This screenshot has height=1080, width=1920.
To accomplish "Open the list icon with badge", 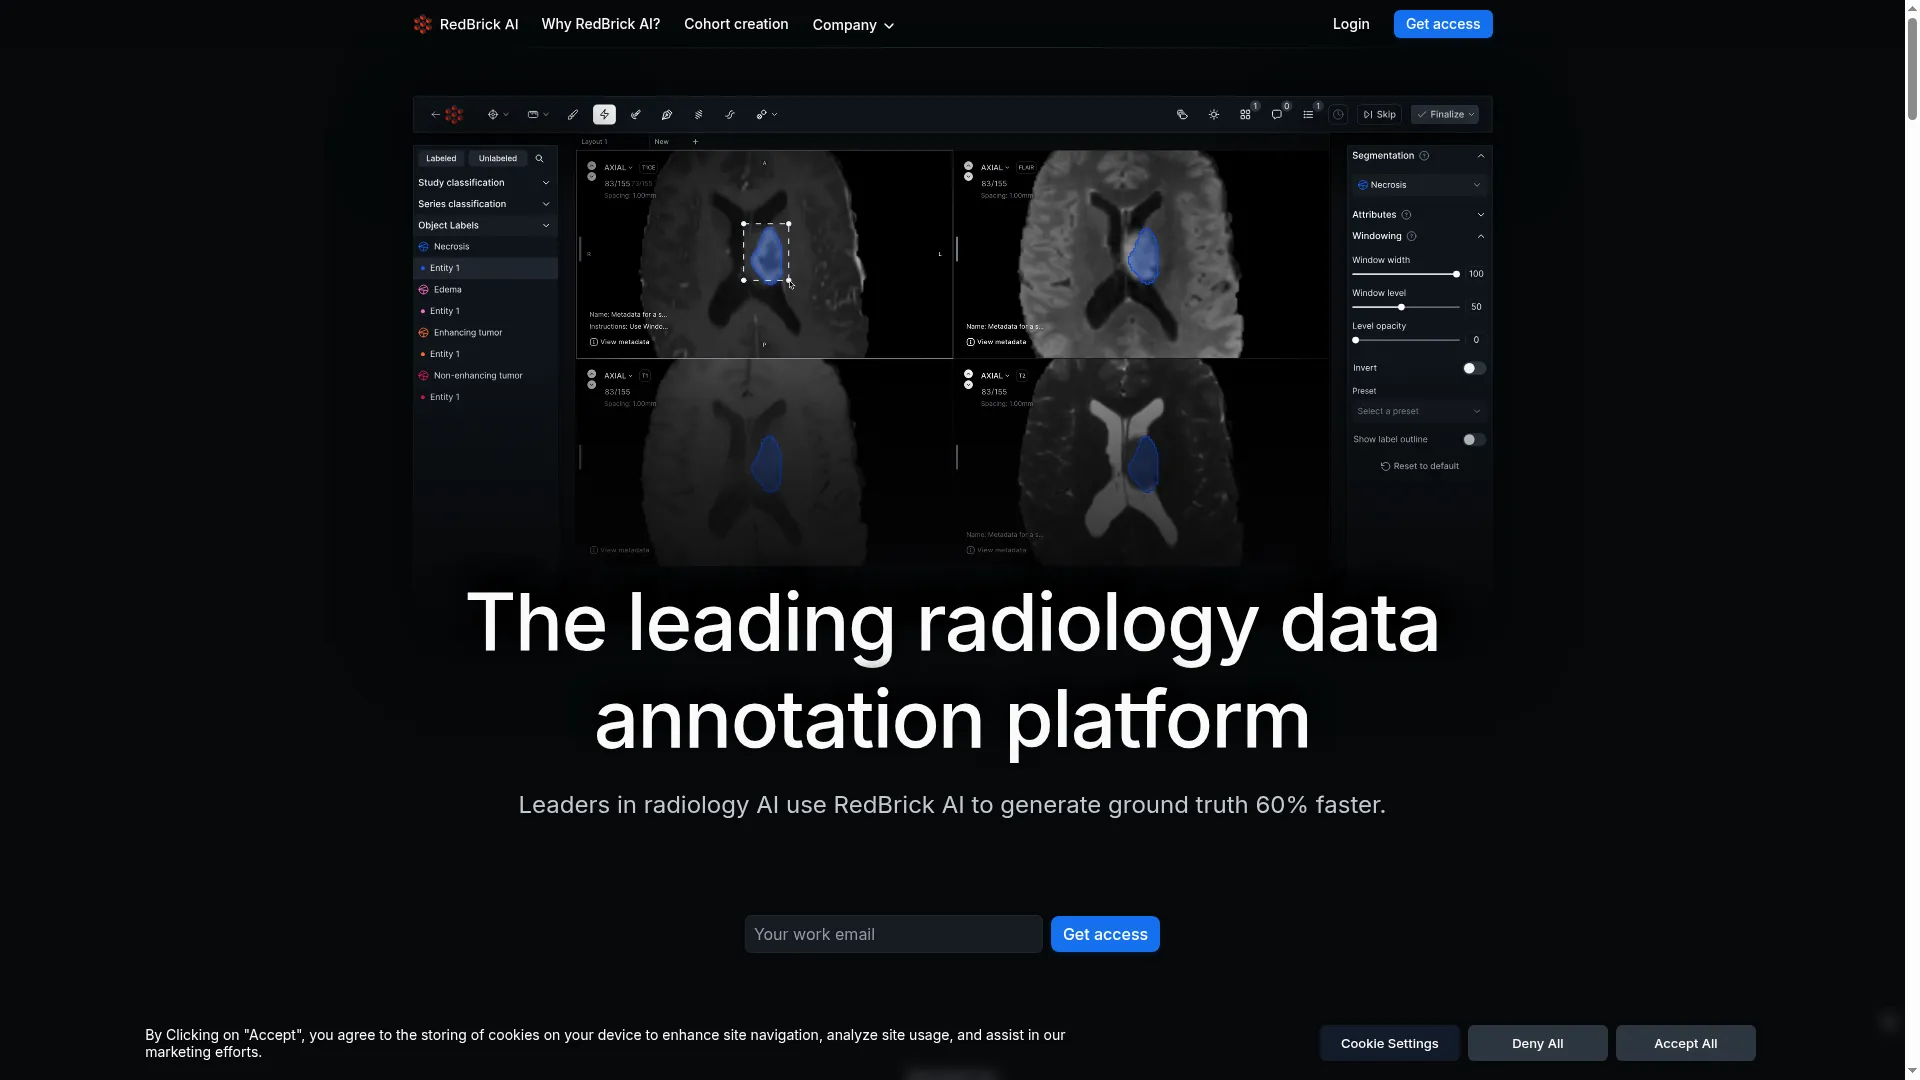I will click(x=1308, y=115).
